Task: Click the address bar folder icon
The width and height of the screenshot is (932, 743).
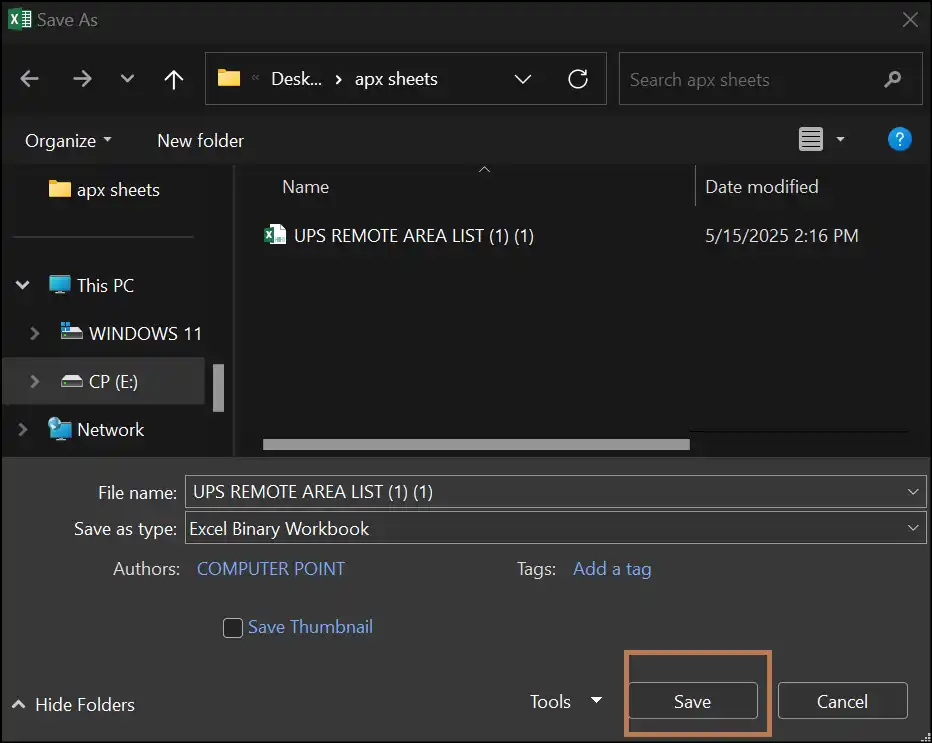Action: [x=229, y=78]
